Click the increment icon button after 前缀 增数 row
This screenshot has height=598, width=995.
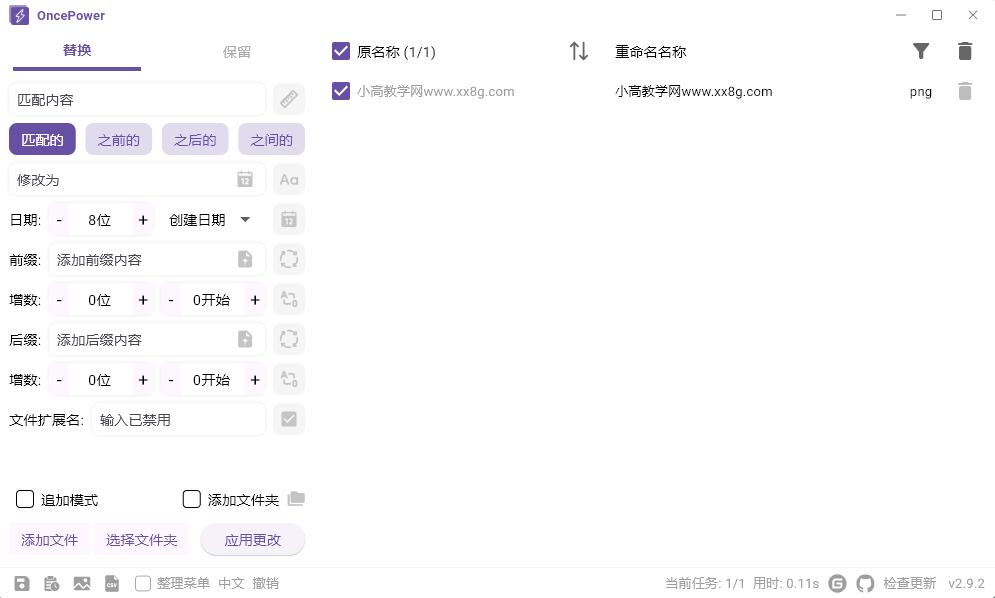point(289,299)
